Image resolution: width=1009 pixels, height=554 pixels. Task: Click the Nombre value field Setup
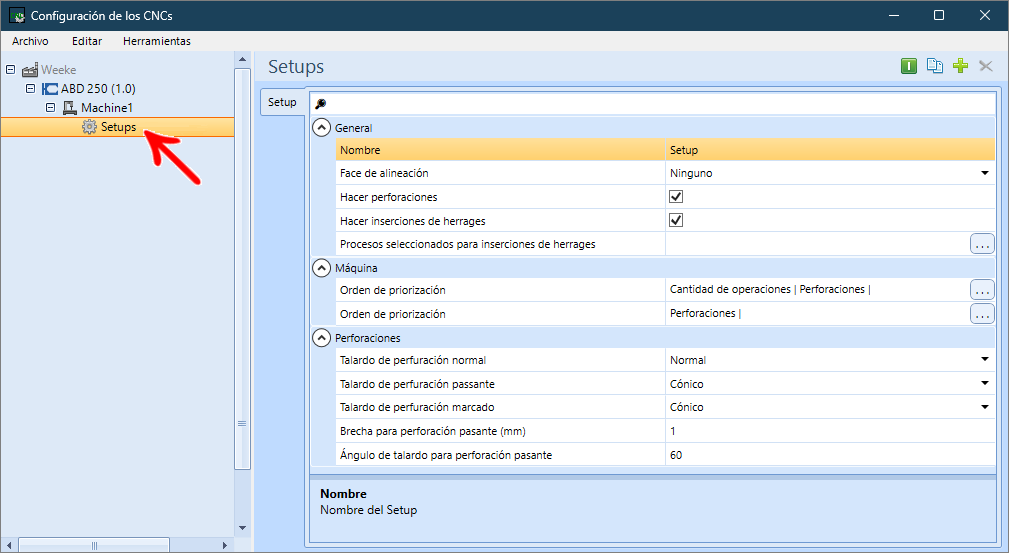(x=830, y=150)
